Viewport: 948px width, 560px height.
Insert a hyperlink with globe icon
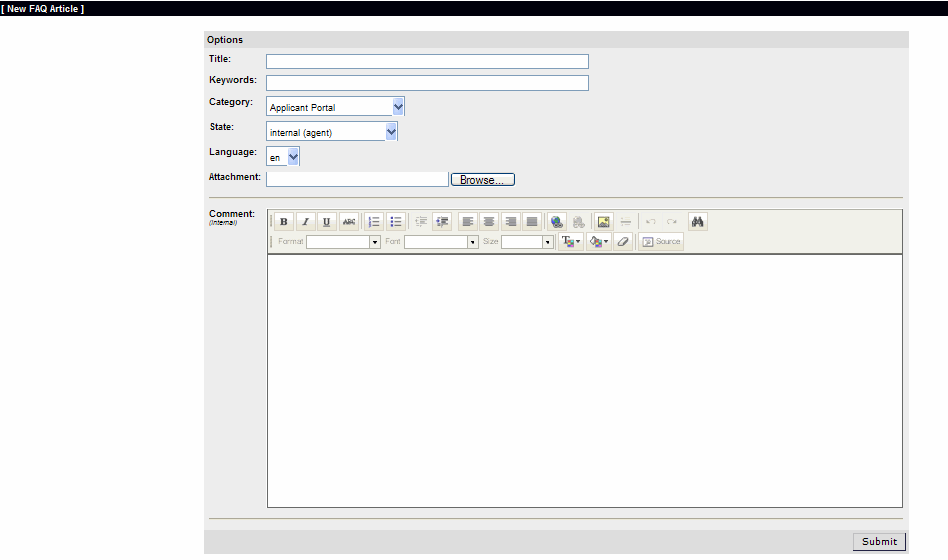[557, 222]
